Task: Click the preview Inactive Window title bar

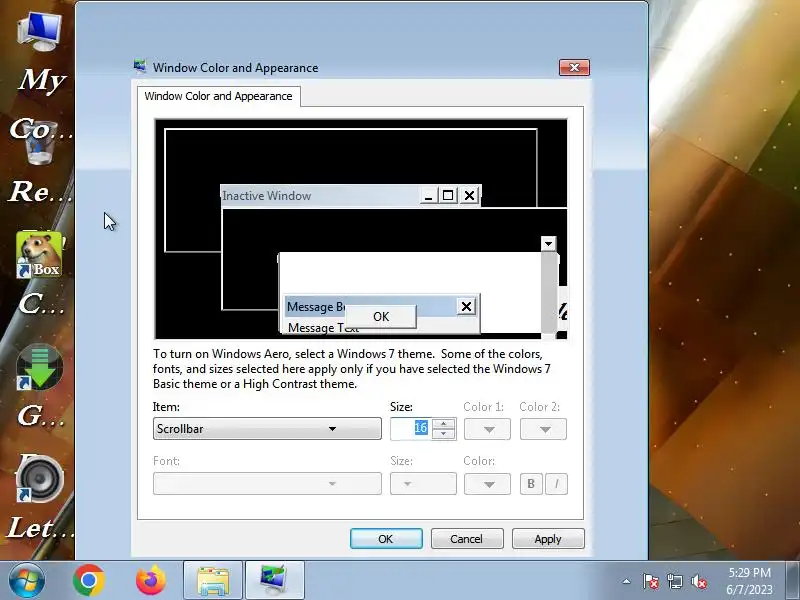Action: (319, 195)
